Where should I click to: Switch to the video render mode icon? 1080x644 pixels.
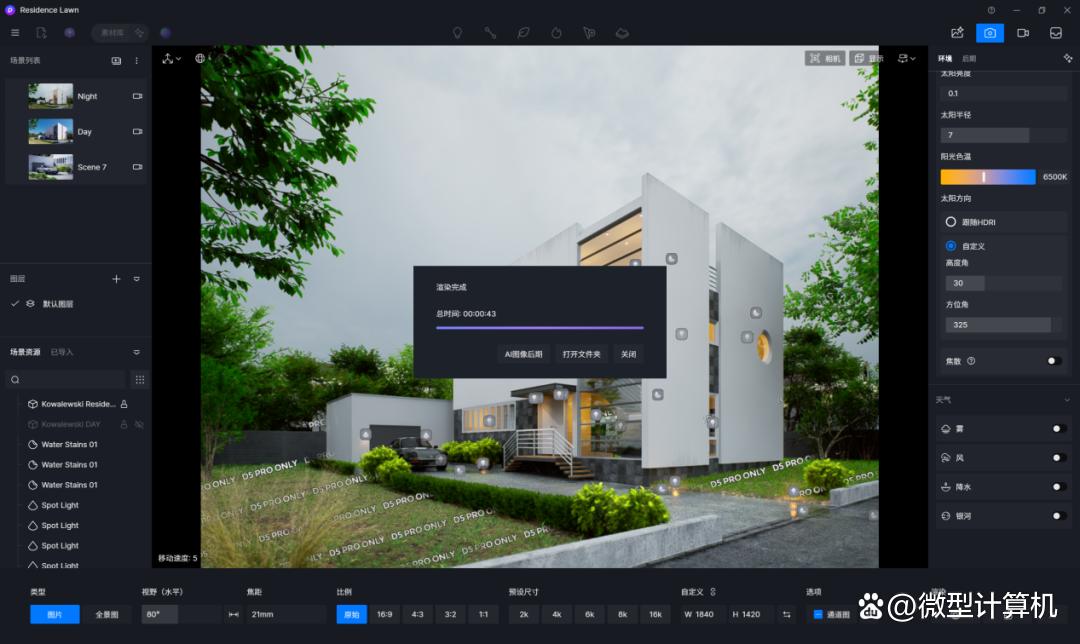pyautogui.click(x=1023, y=33)
